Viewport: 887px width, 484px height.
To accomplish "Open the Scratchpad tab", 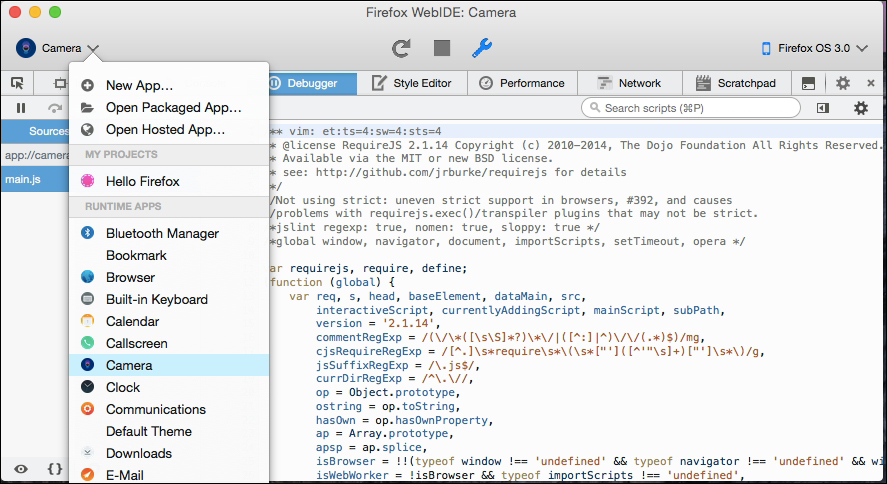I will 736,83.
